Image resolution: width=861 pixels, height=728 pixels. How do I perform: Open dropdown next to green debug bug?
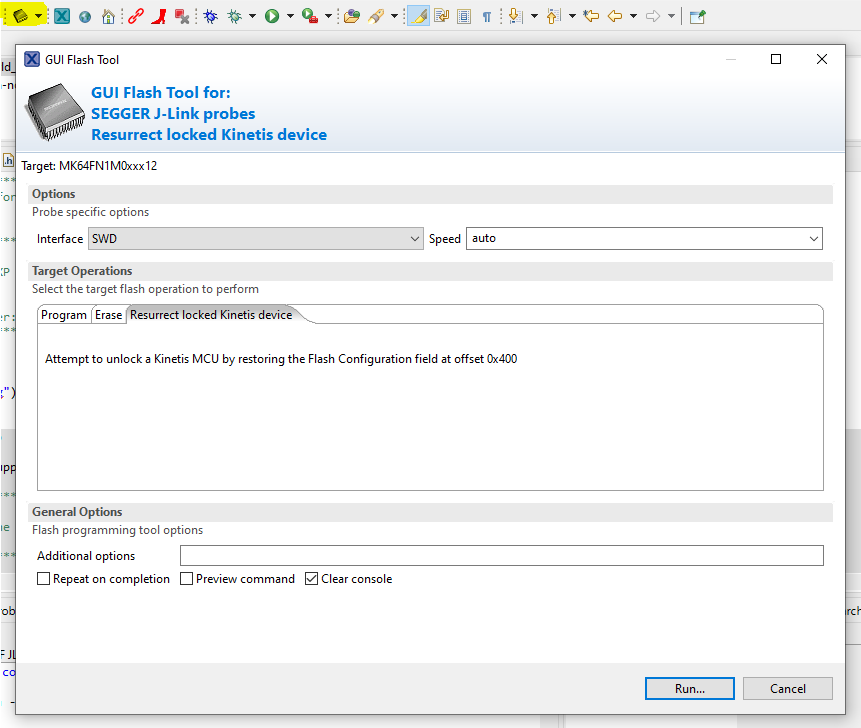click(x=252, y=16)
